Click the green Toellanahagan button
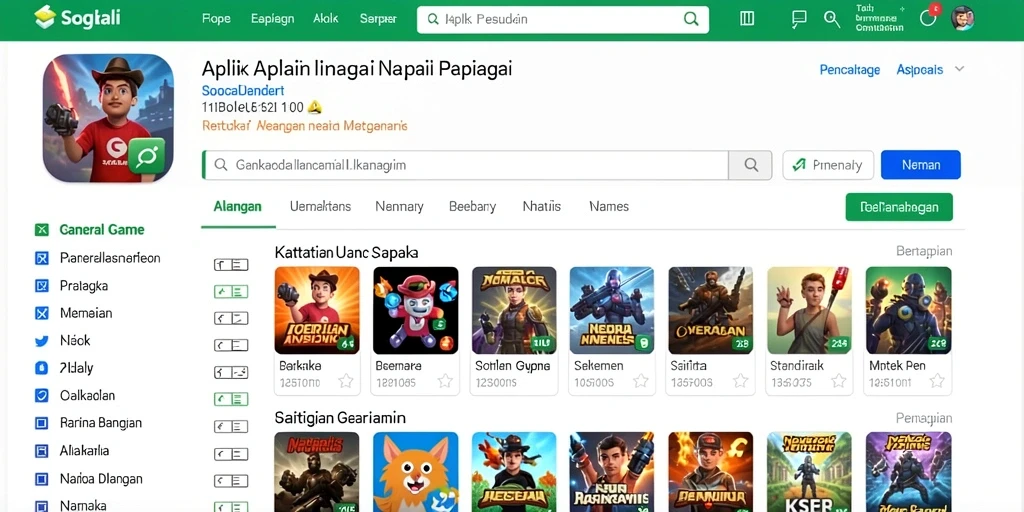This screenshot has height=512, width=1024. pos(899,207)
